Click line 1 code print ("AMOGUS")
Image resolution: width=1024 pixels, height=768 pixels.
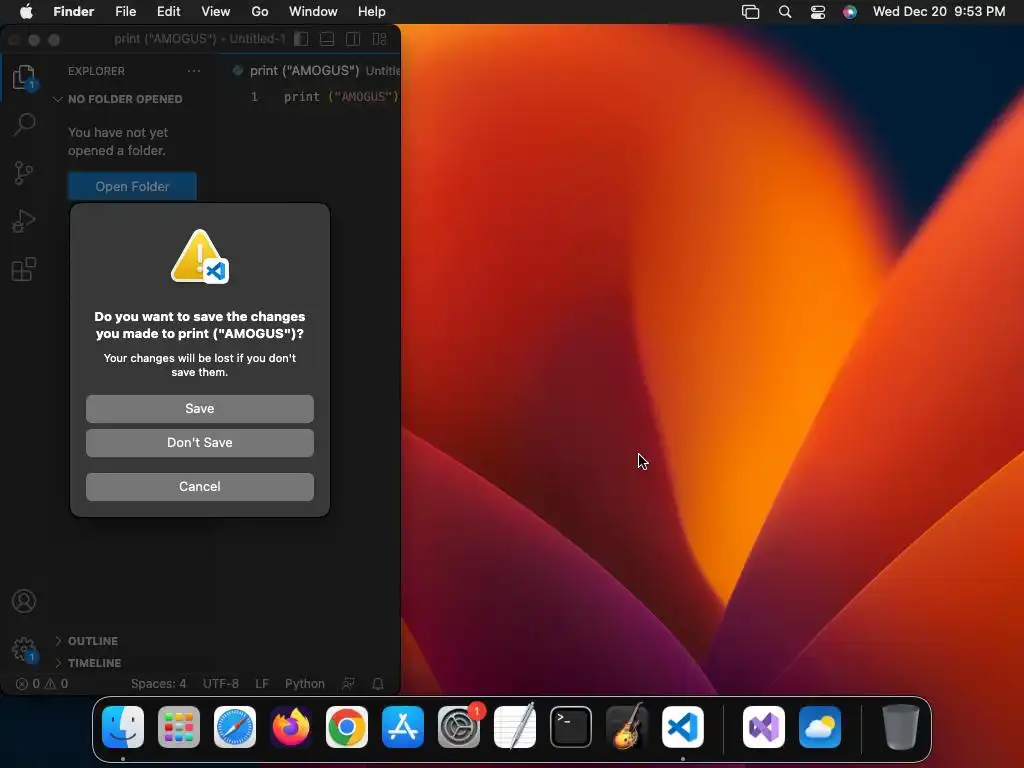[x=341, y=97]
